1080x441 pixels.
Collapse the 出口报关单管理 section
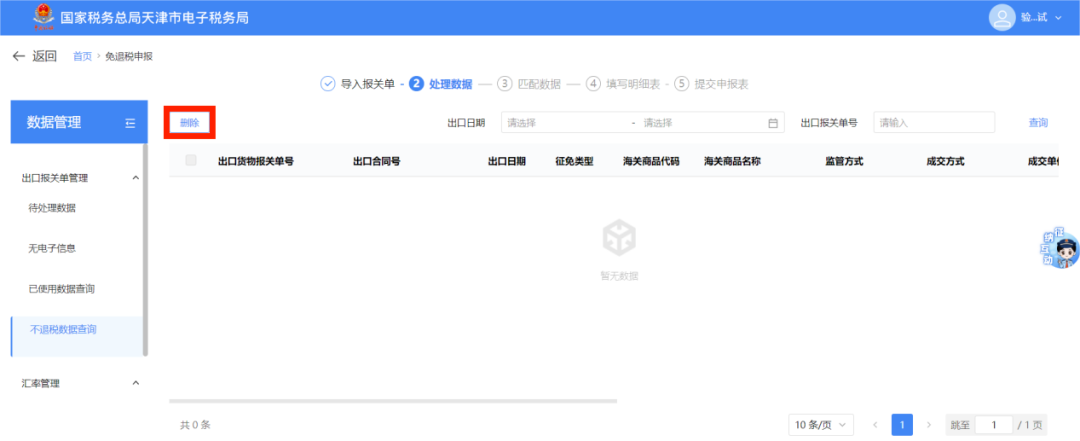(x=136, y=178)
